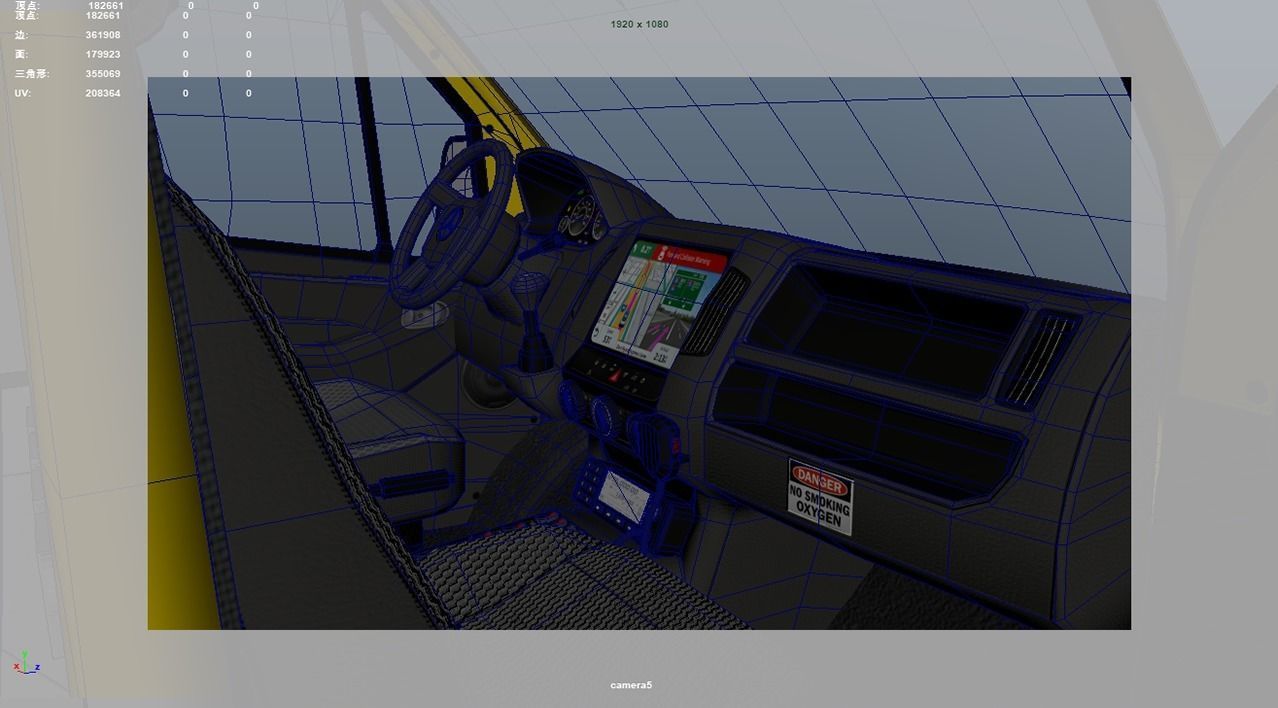
Task: Click the 1920 x 1080 resolution label
Action: point(639,24)
